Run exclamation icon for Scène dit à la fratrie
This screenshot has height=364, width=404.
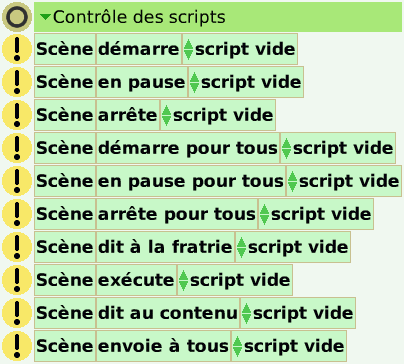[x=17, y=247]
